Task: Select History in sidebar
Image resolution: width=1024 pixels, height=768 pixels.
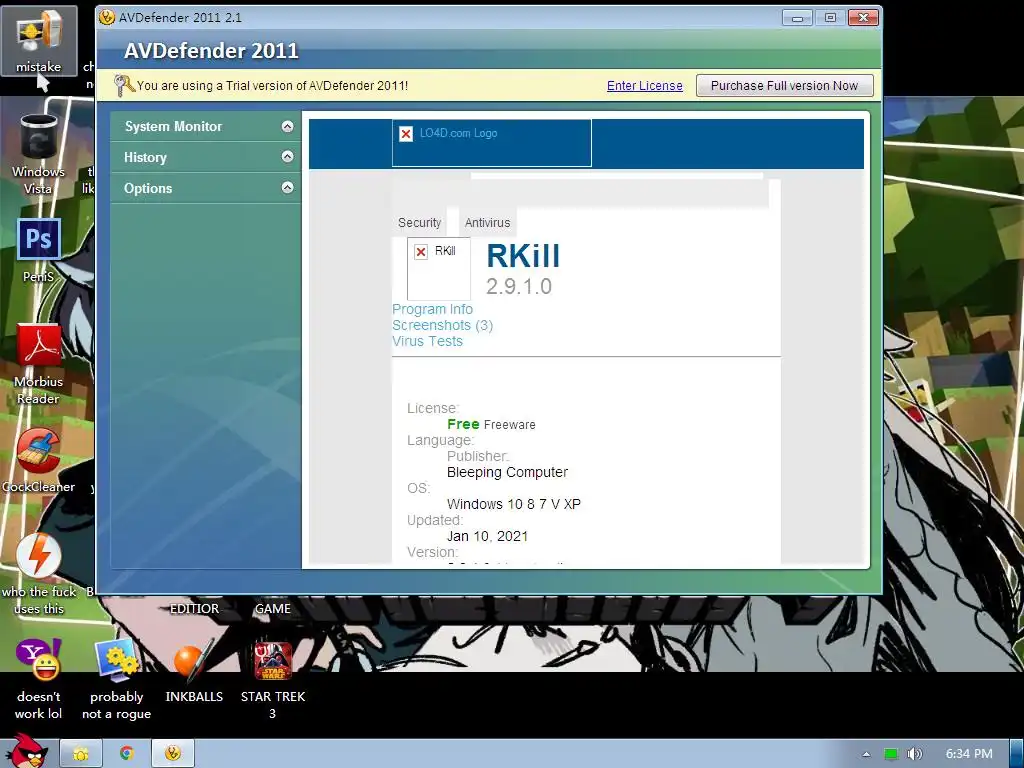Action: coord(145,157)
